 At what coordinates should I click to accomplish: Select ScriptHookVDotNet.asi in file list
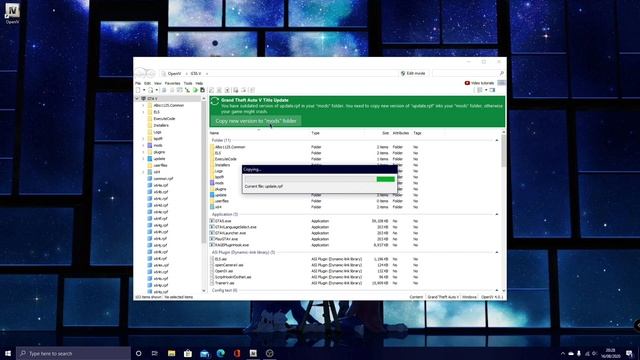pos(233,277)
